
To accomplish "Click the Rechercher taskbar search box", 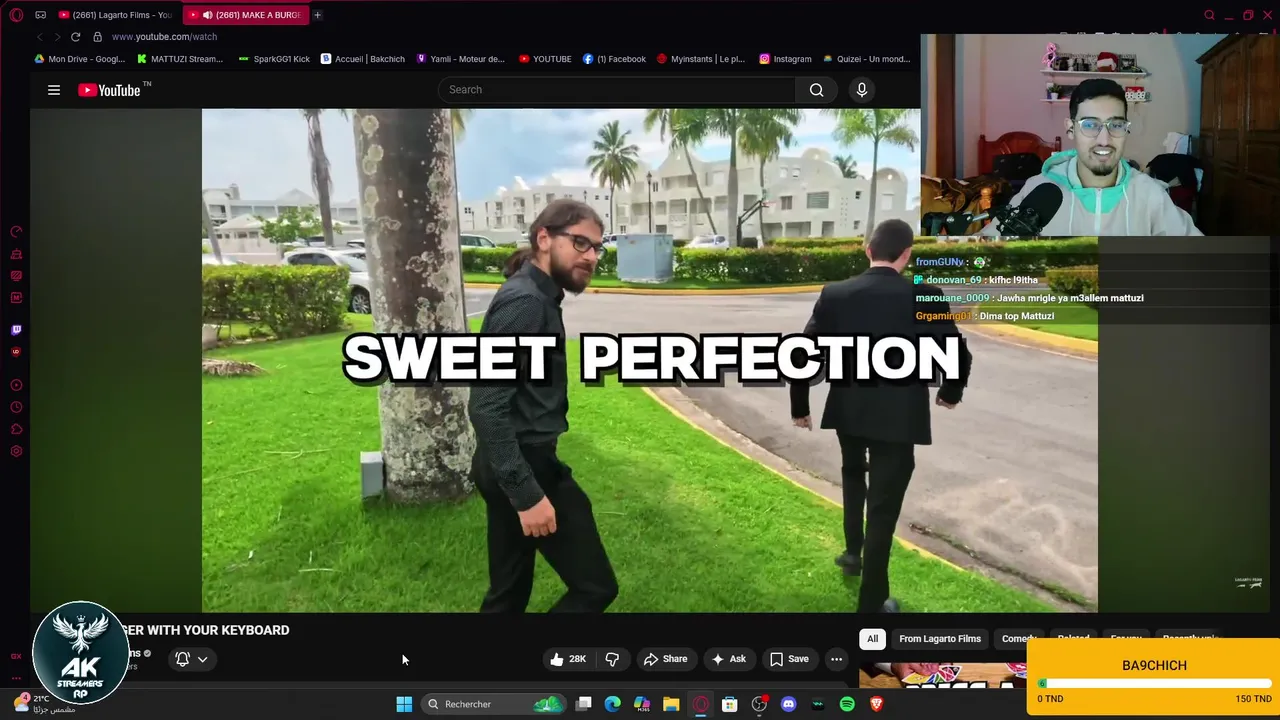I will 494,704.
